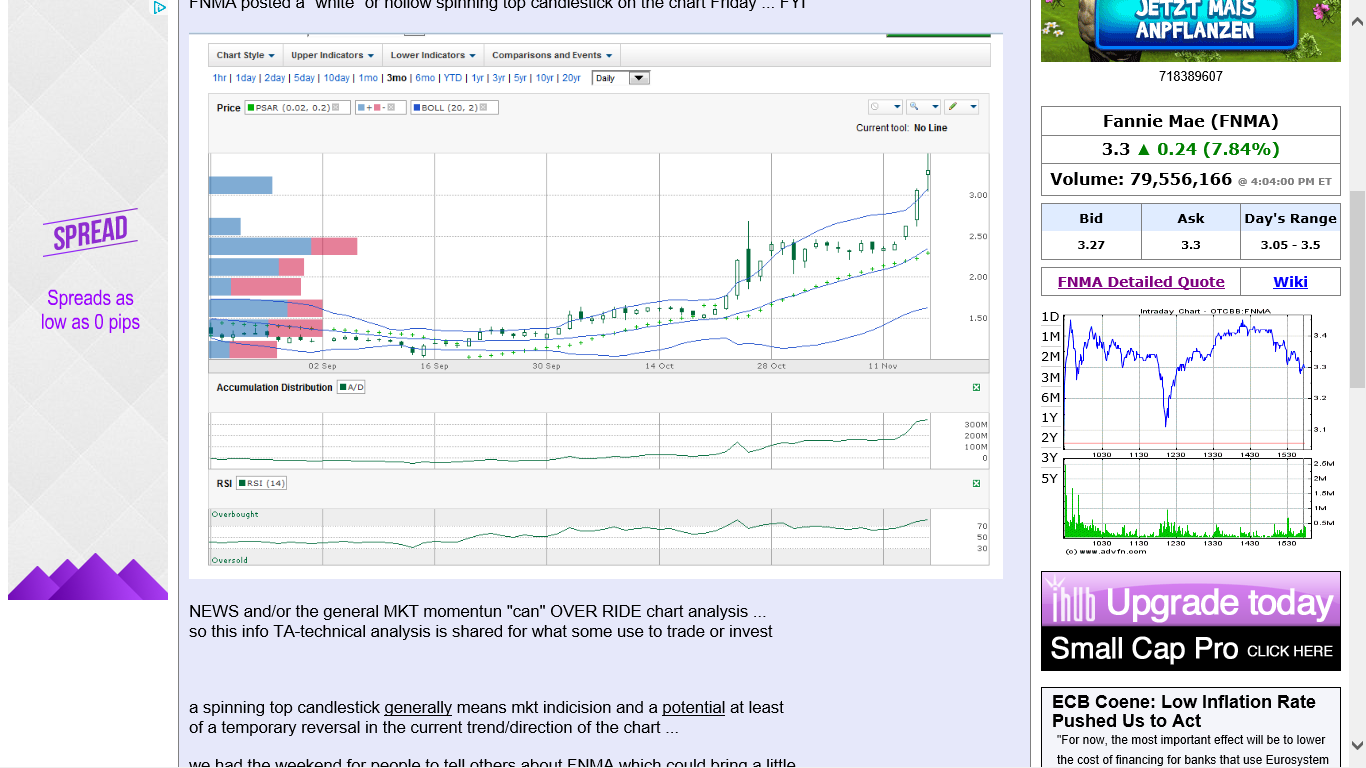1366x768 pixels.
Task: Click the scrollbar down arrow
Action: [1357, 745]
